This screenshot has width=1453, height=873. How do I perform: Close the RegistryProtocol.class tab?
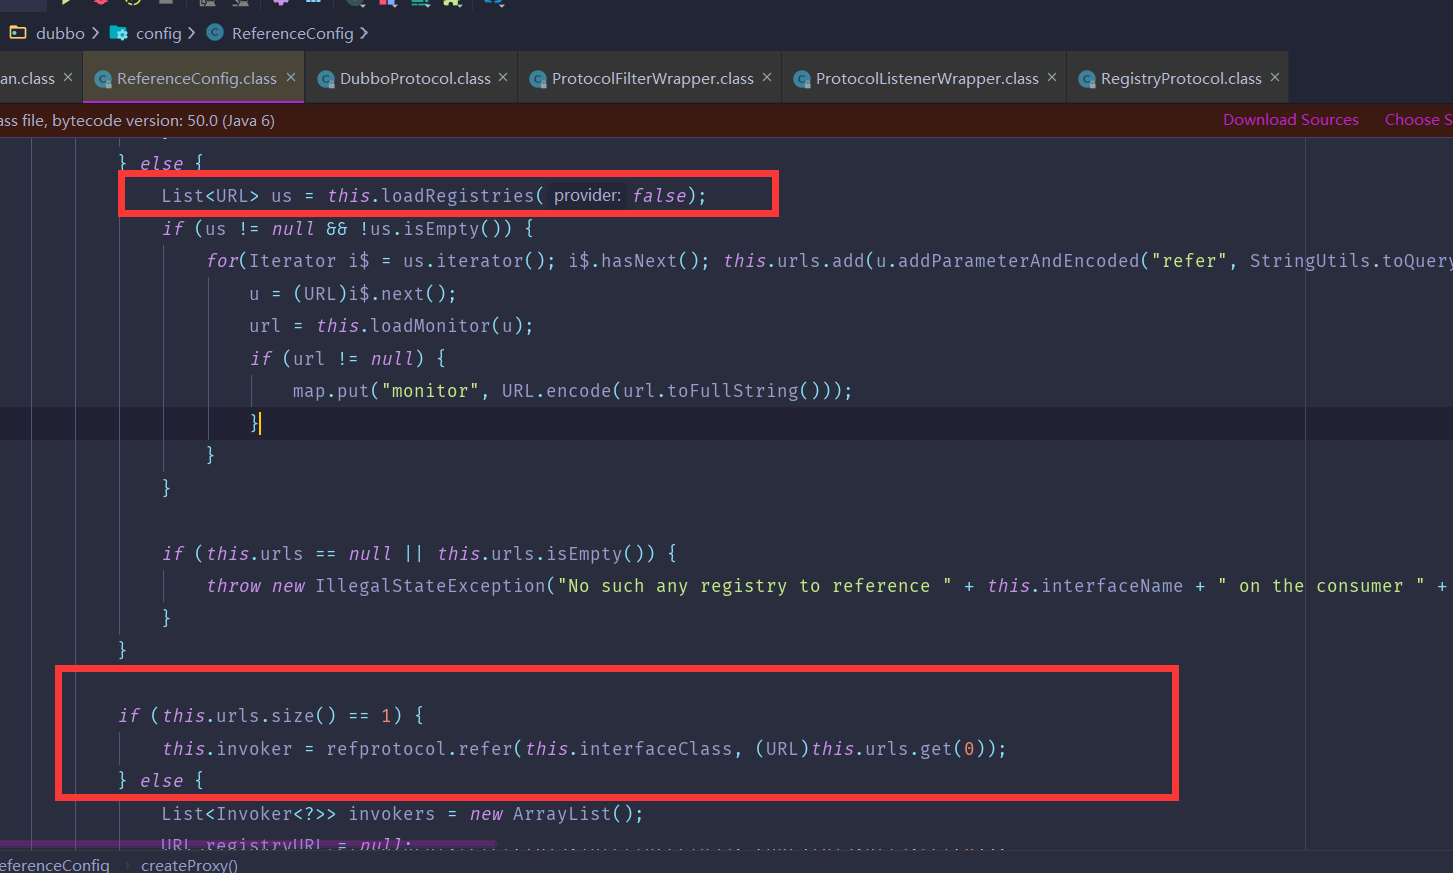[1275, 77]
